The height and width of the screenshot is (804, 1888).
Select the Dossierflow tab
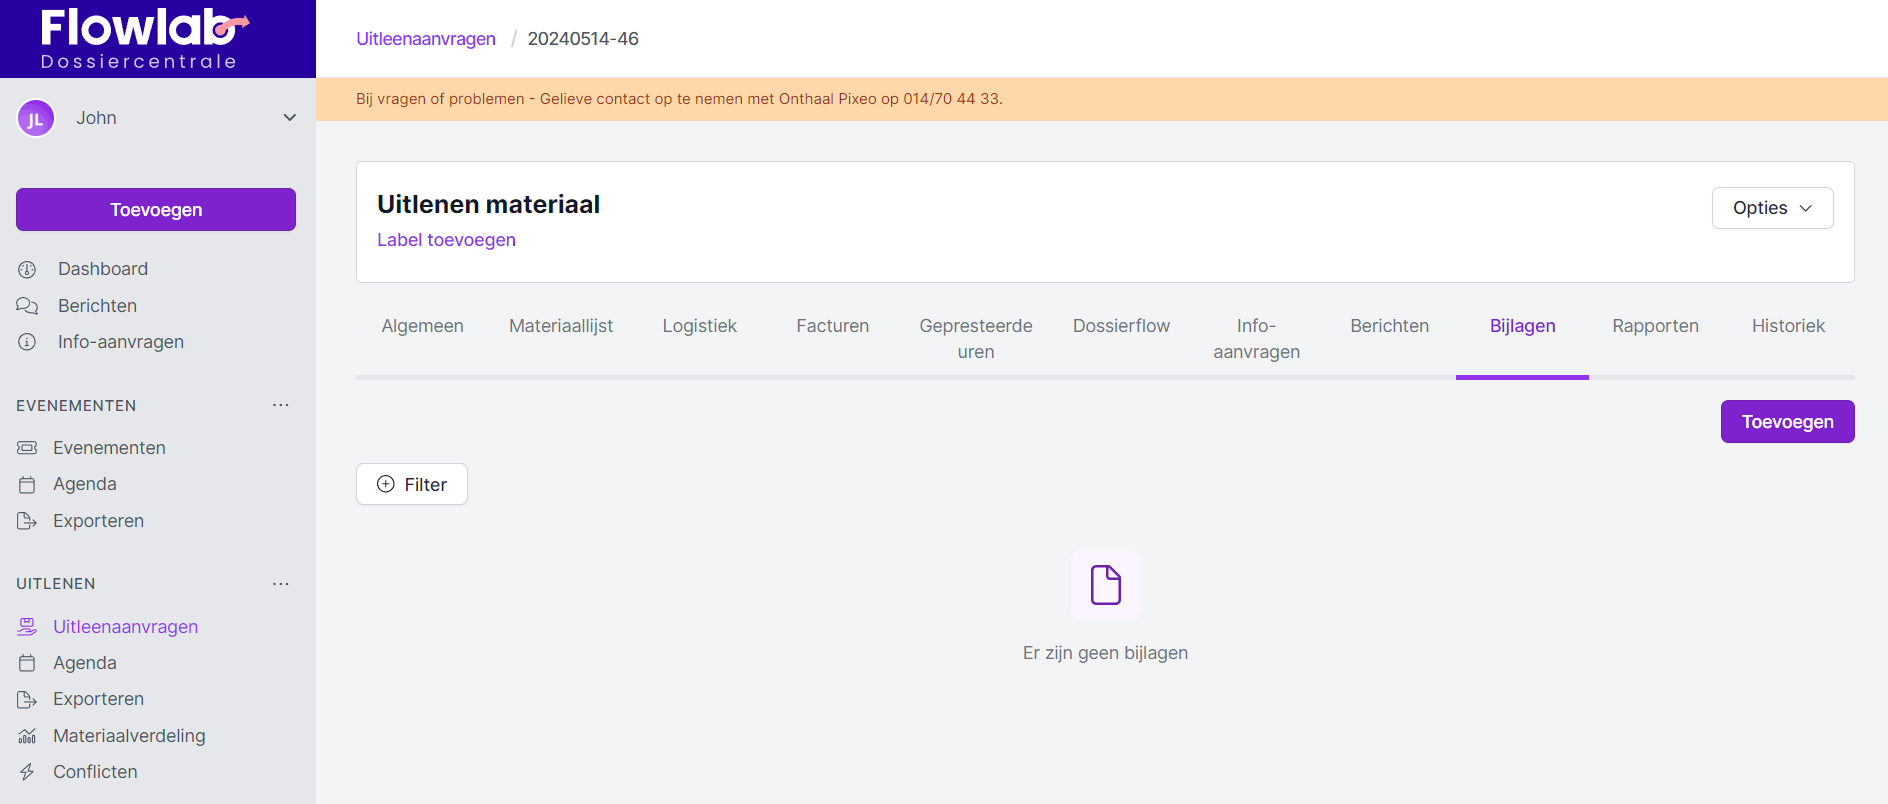point(1121,326)
